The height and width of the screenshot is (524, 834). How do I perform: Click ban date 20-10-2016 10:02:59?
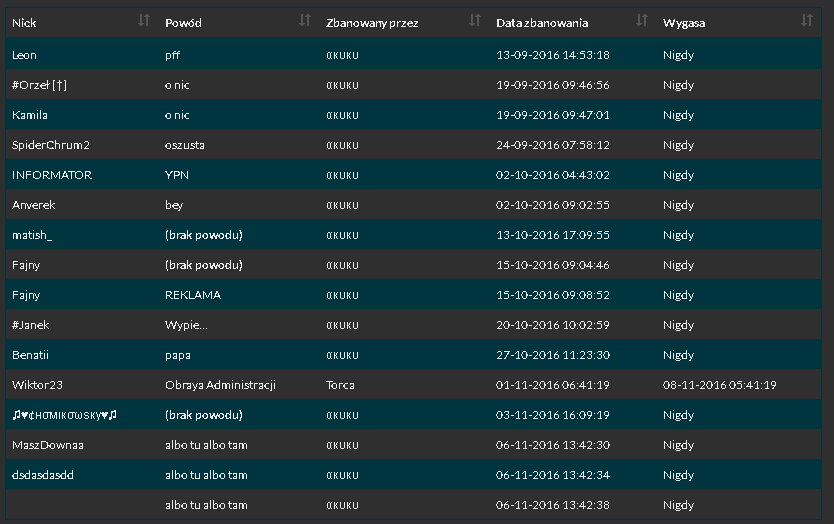click(553, 325)
